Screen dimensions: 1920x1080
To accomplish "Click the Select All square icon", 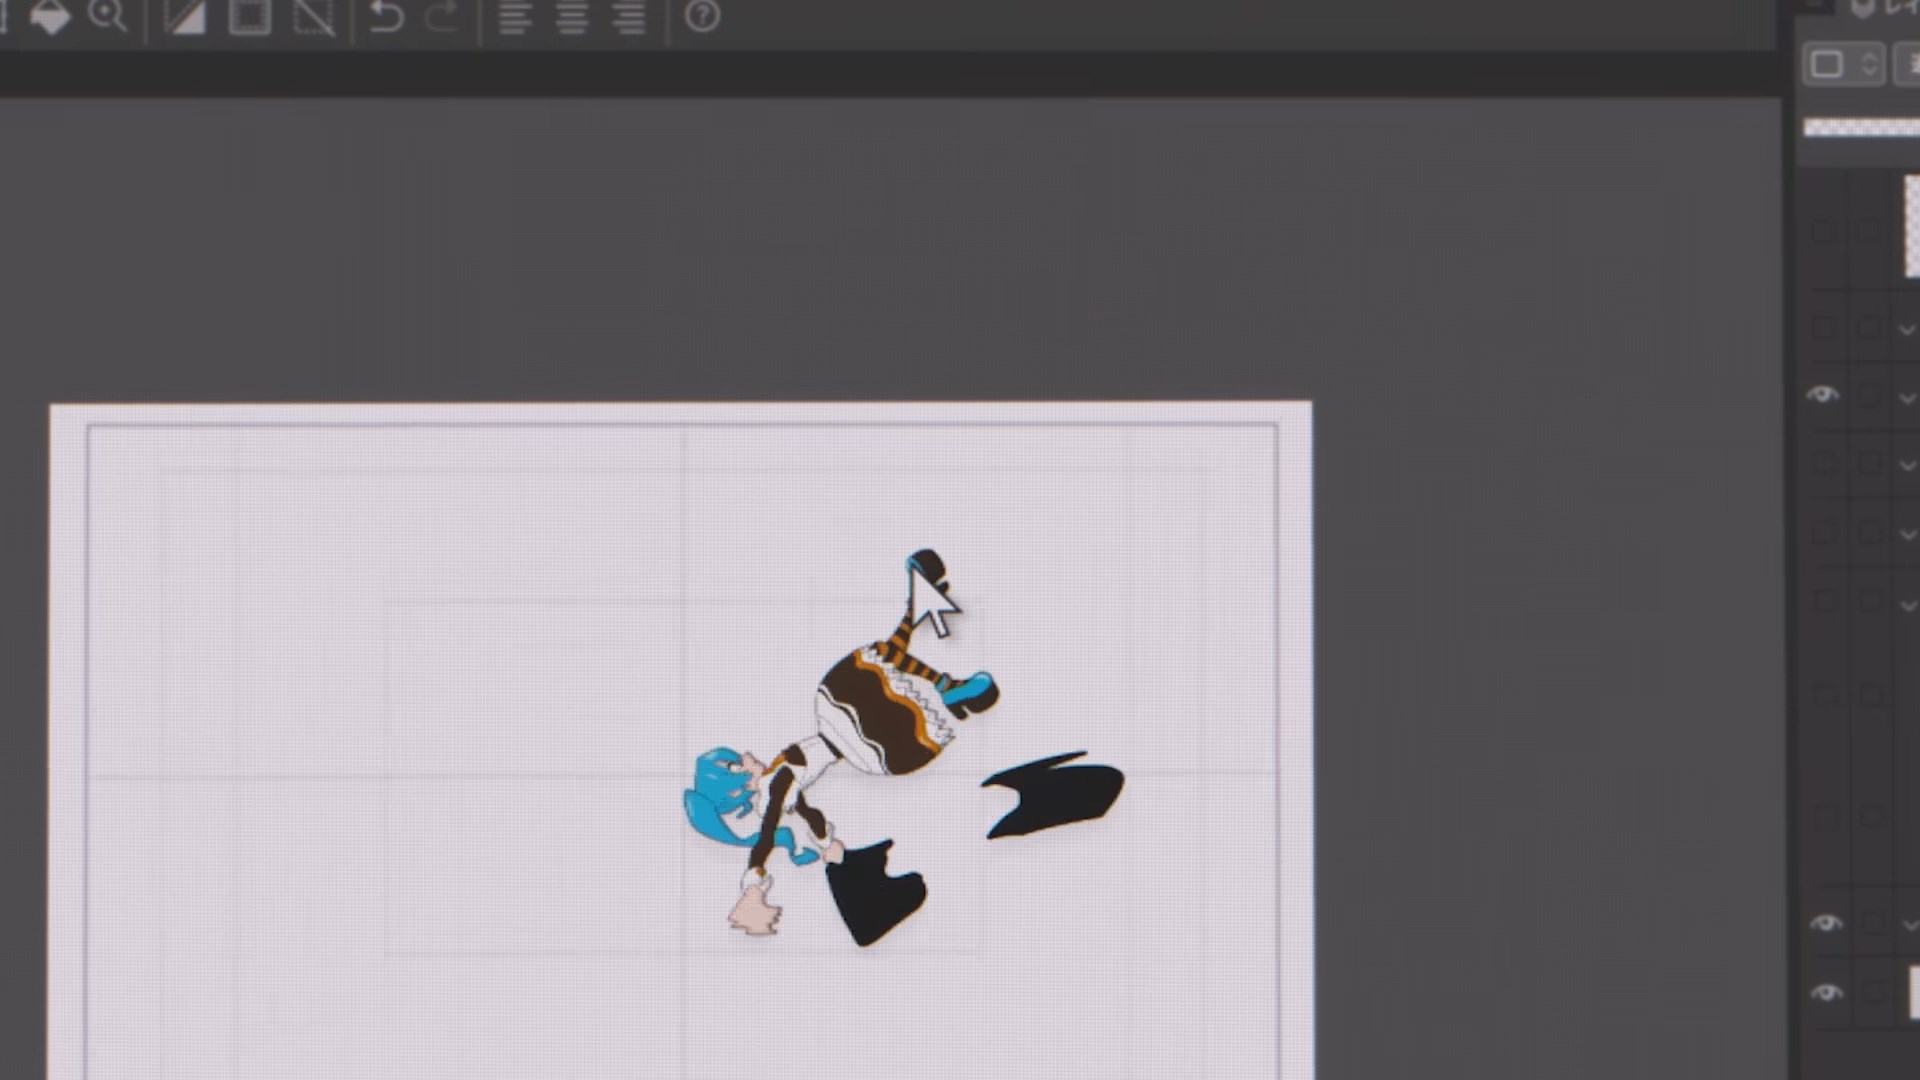I will tap(249, 17).
